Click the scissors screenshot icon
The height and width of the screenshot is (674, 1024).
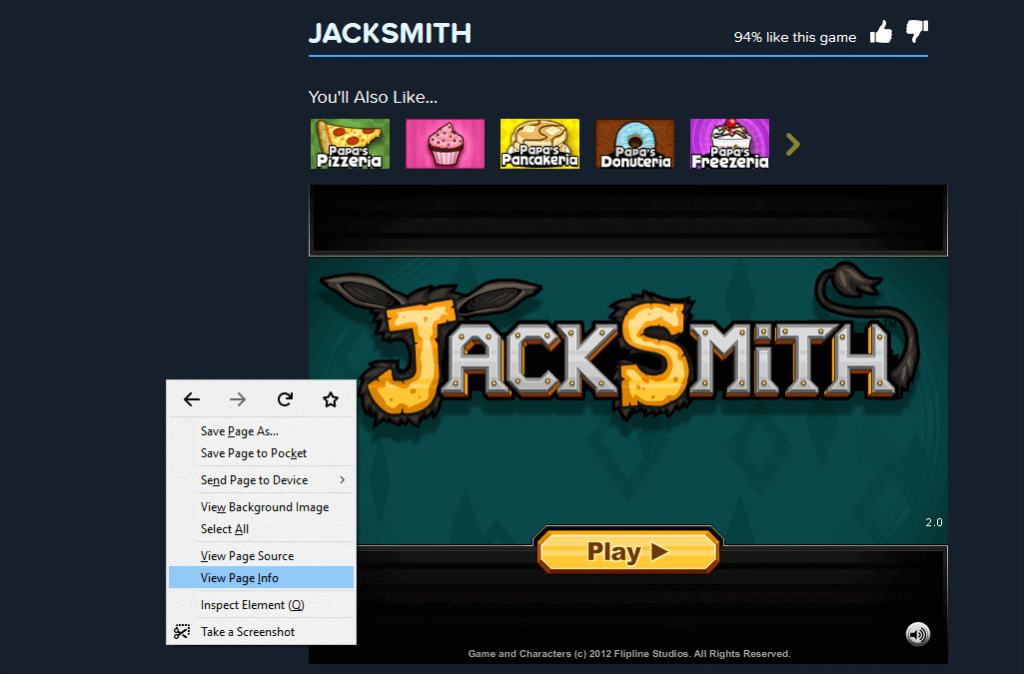(x=182, y=632)
